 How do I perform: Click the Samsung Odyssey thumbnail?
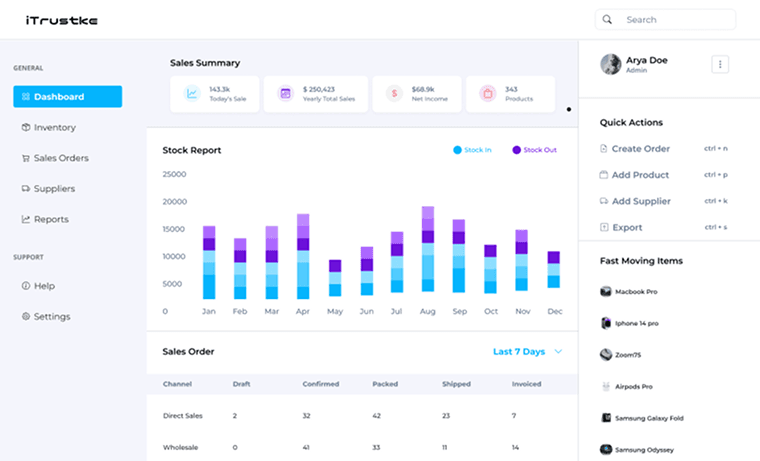[x=606, y=449]
